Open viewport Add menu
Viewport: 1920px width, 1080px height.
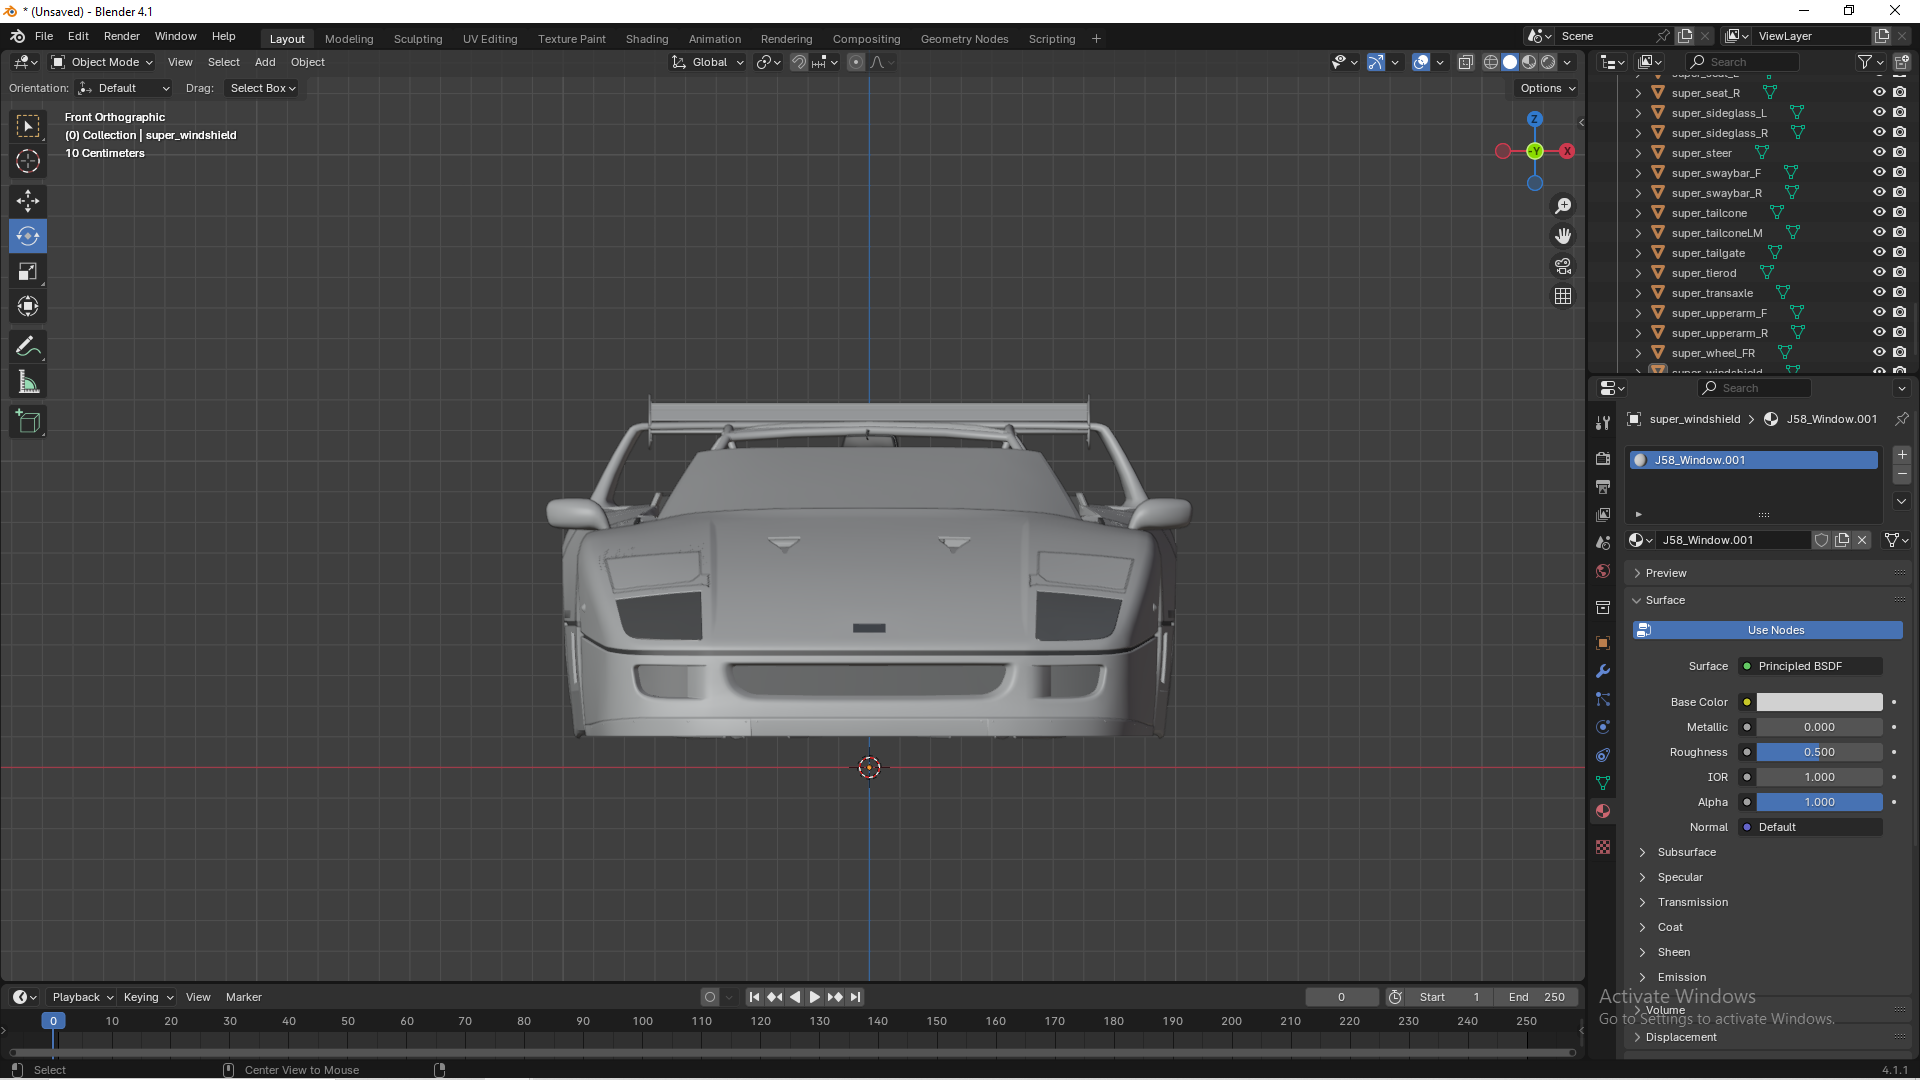265,62
